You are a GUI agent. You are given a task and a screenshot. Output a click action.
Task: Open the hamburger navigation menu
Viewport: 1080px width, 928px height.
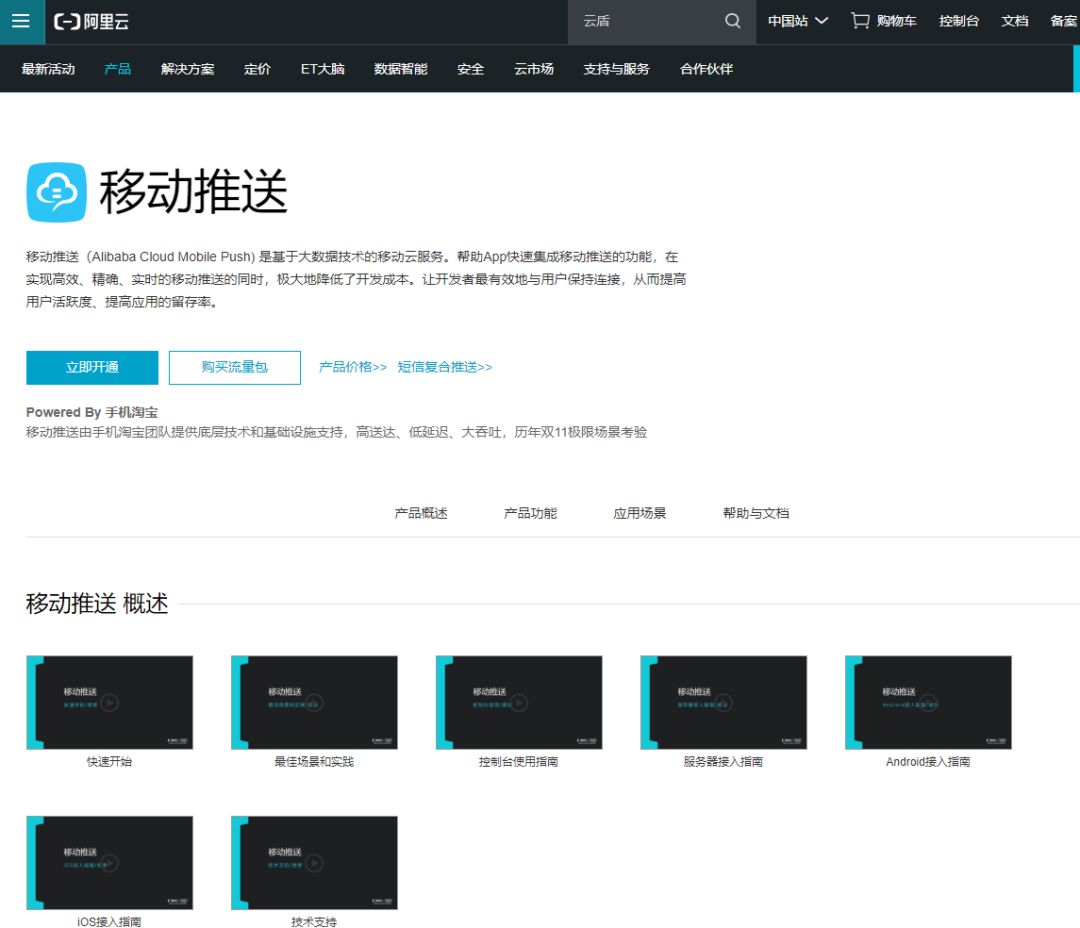[x=21, y=21]
